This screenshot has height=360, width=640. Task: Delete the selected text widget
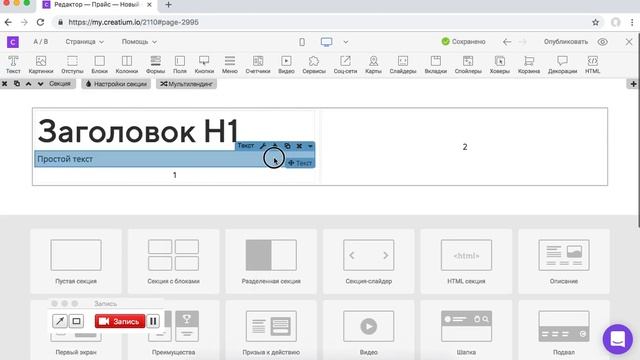point(299,146)
